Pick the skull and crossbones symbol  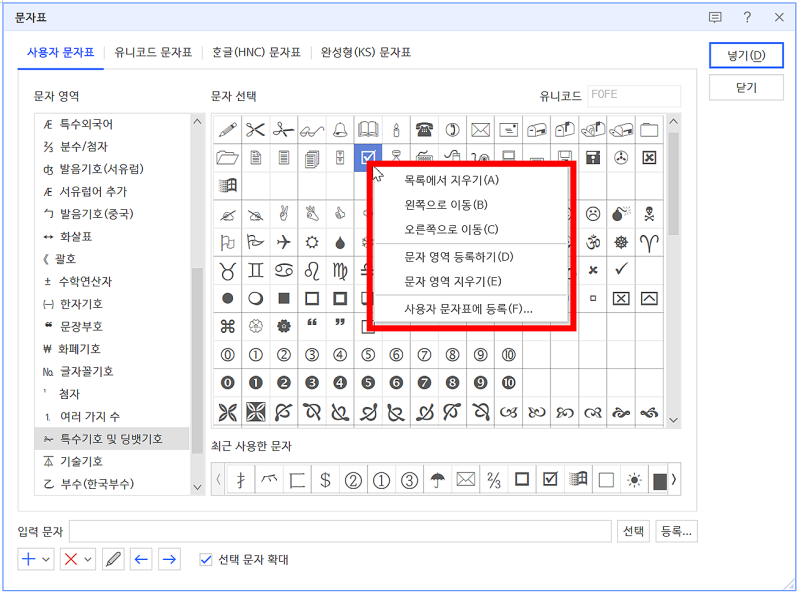tap(649, 214)
